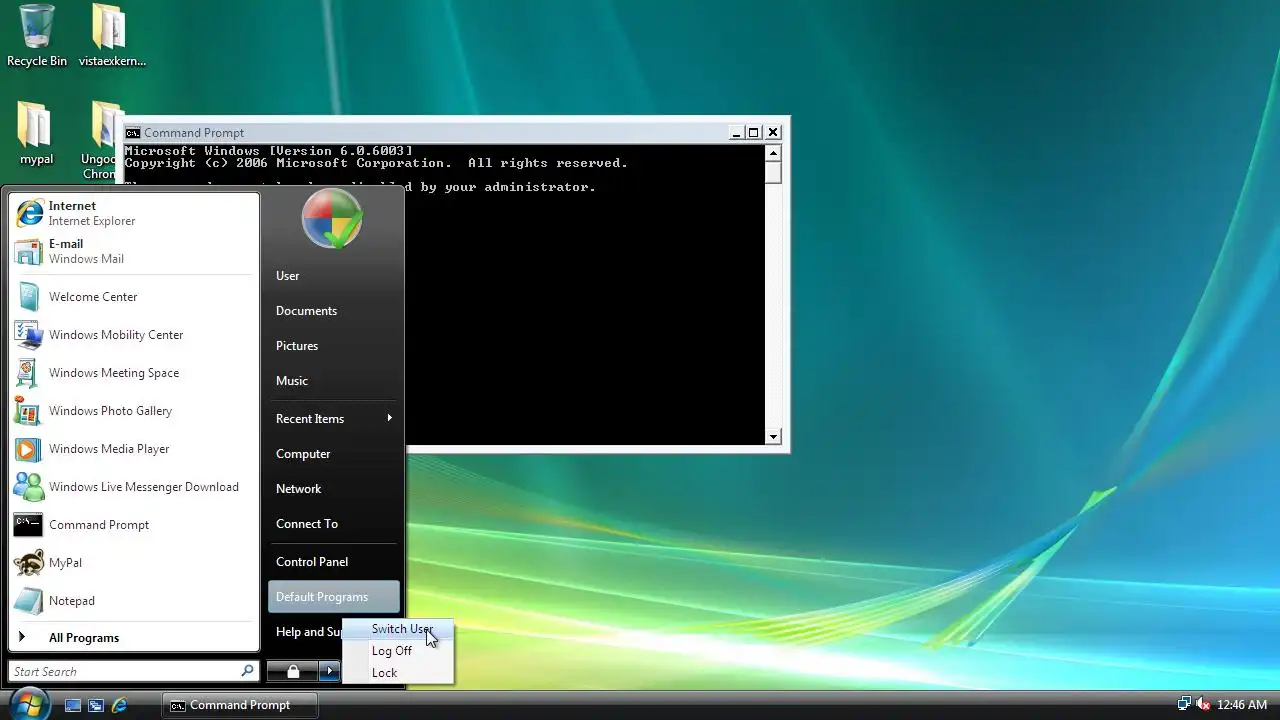The height and width of the screenshot is (720, 1280).
Task: Open the Recycle Bin desktop icon
Action: click(x=37, y=35)
